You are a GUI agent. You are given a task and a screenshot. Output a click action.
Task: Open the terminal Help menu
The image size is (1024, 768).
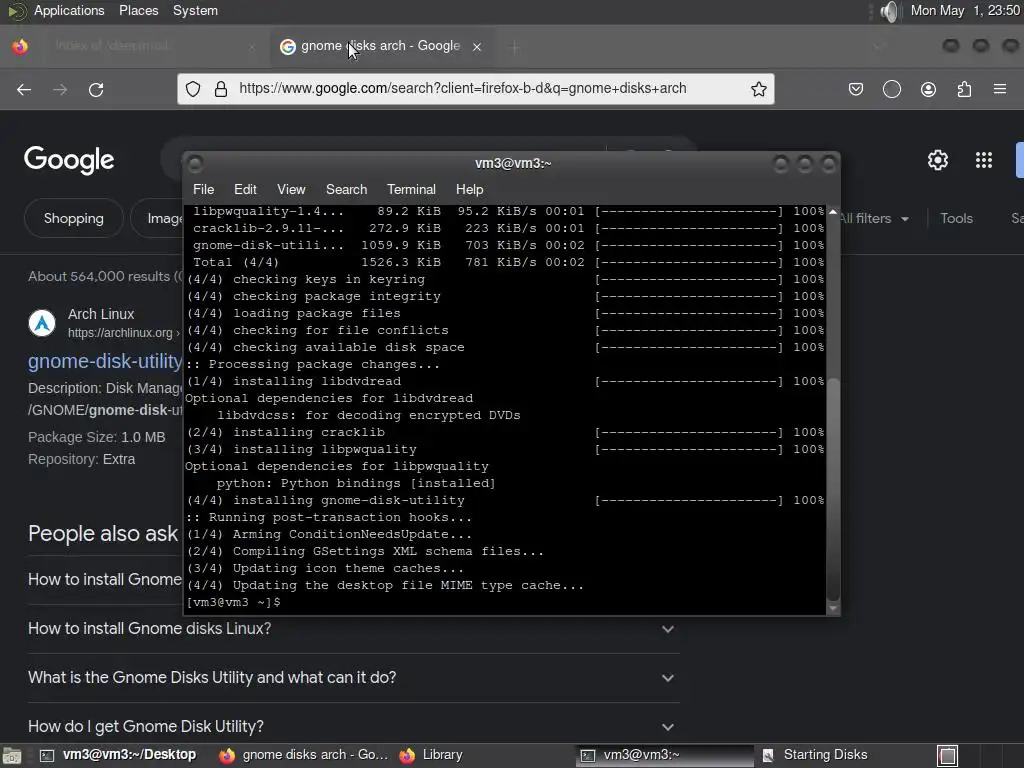tap(470, 189)
